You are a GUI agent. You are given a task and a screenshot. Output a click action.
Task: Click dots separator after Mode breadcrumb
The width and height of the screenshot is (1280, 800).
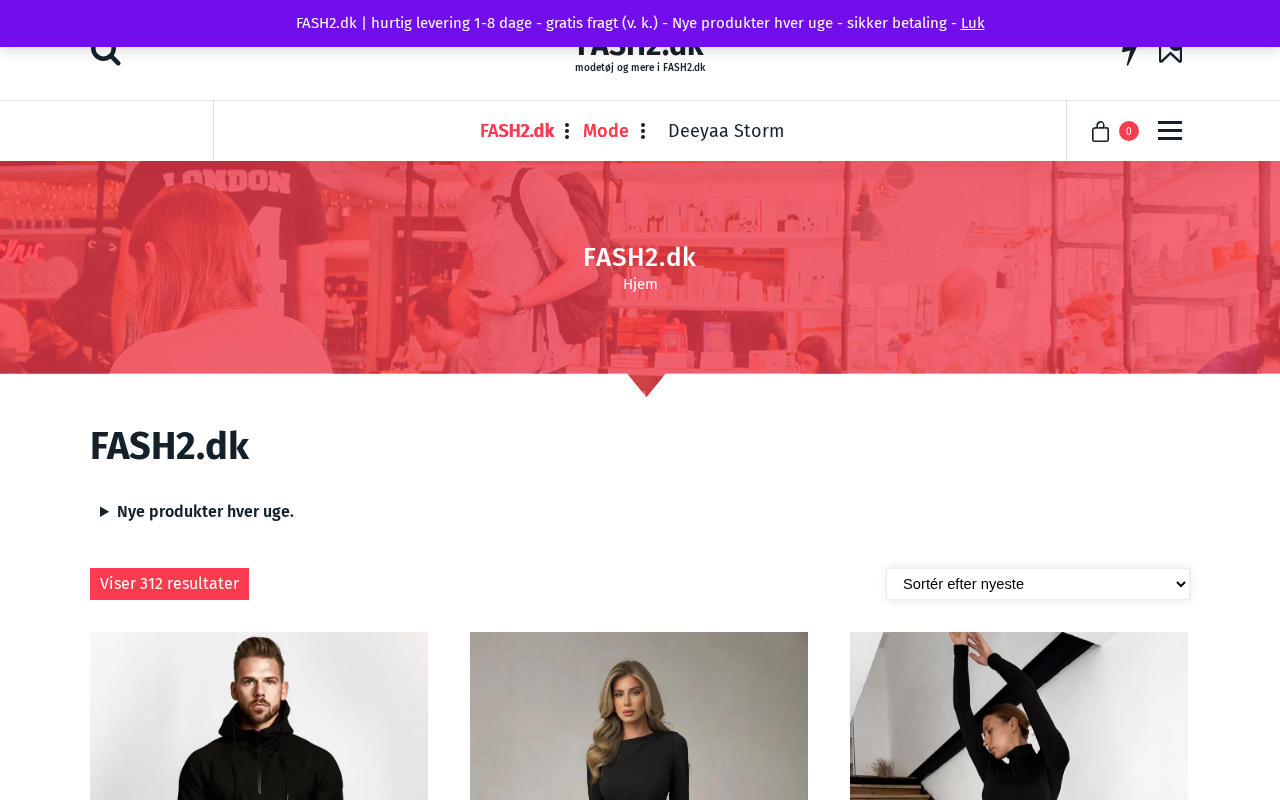[x=643, y=131]
